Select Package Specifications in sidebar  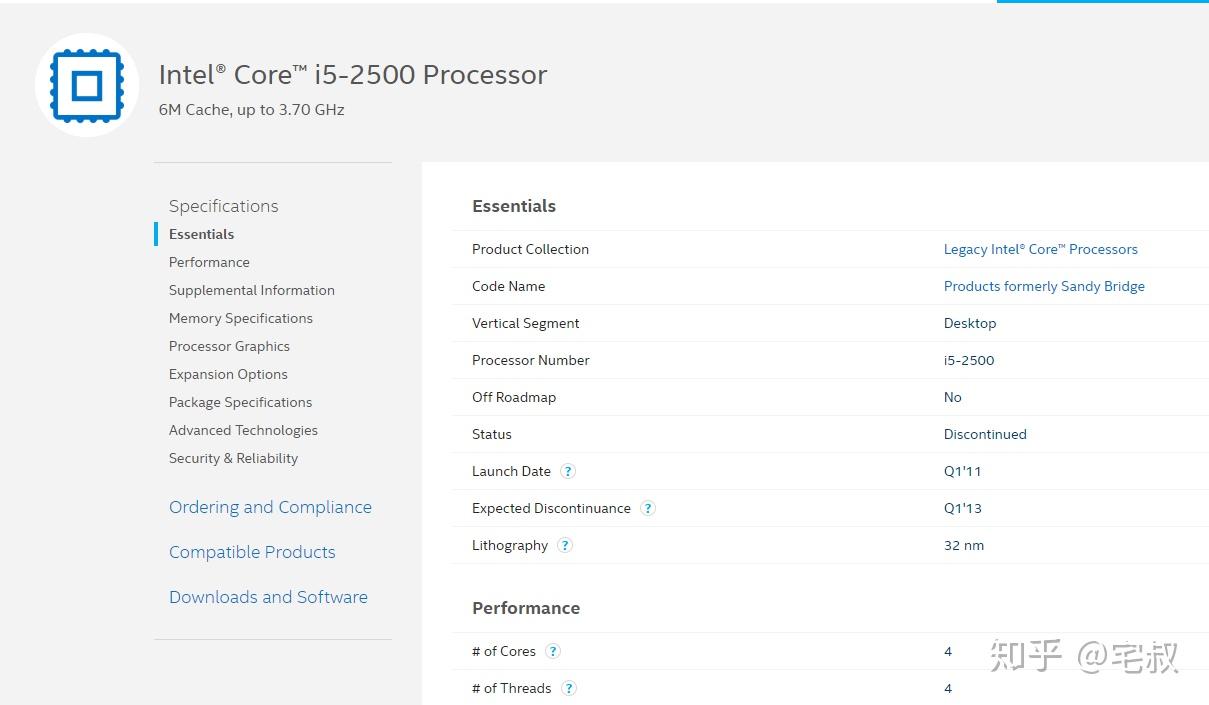(x=240, y=402)
